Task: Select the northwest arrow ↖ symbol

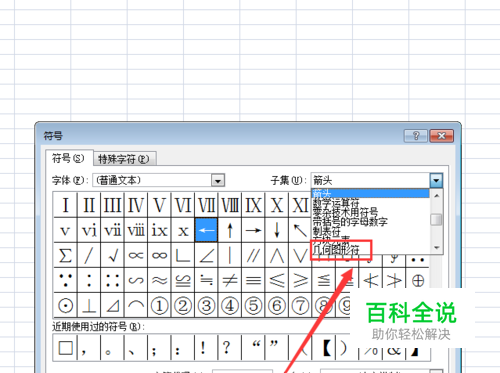Action: (300, 230)
